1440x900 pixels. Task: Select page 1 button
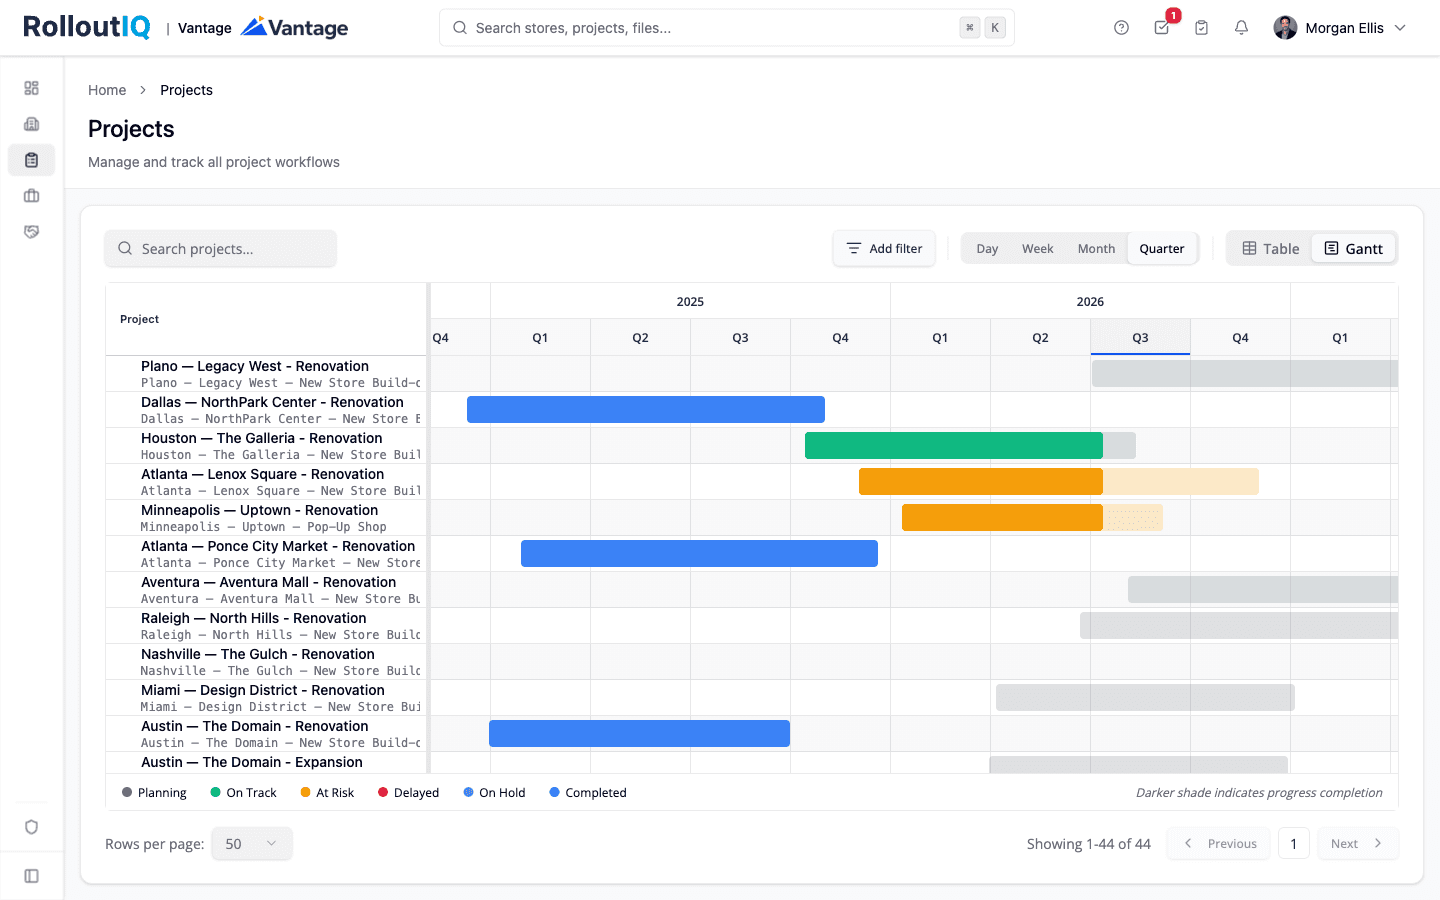point(1294,844)
